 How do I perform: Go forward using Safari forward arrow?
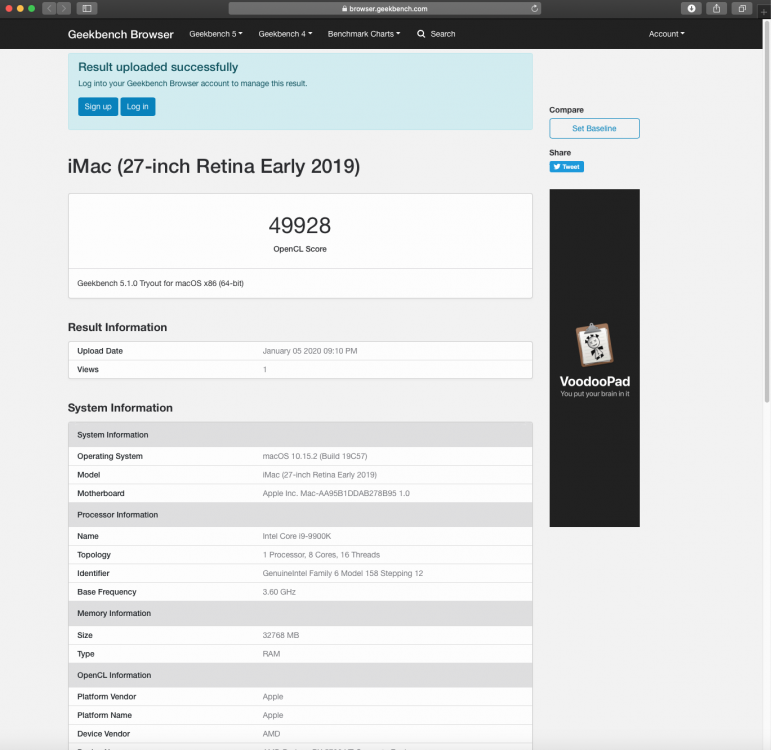tap(64, 8)
